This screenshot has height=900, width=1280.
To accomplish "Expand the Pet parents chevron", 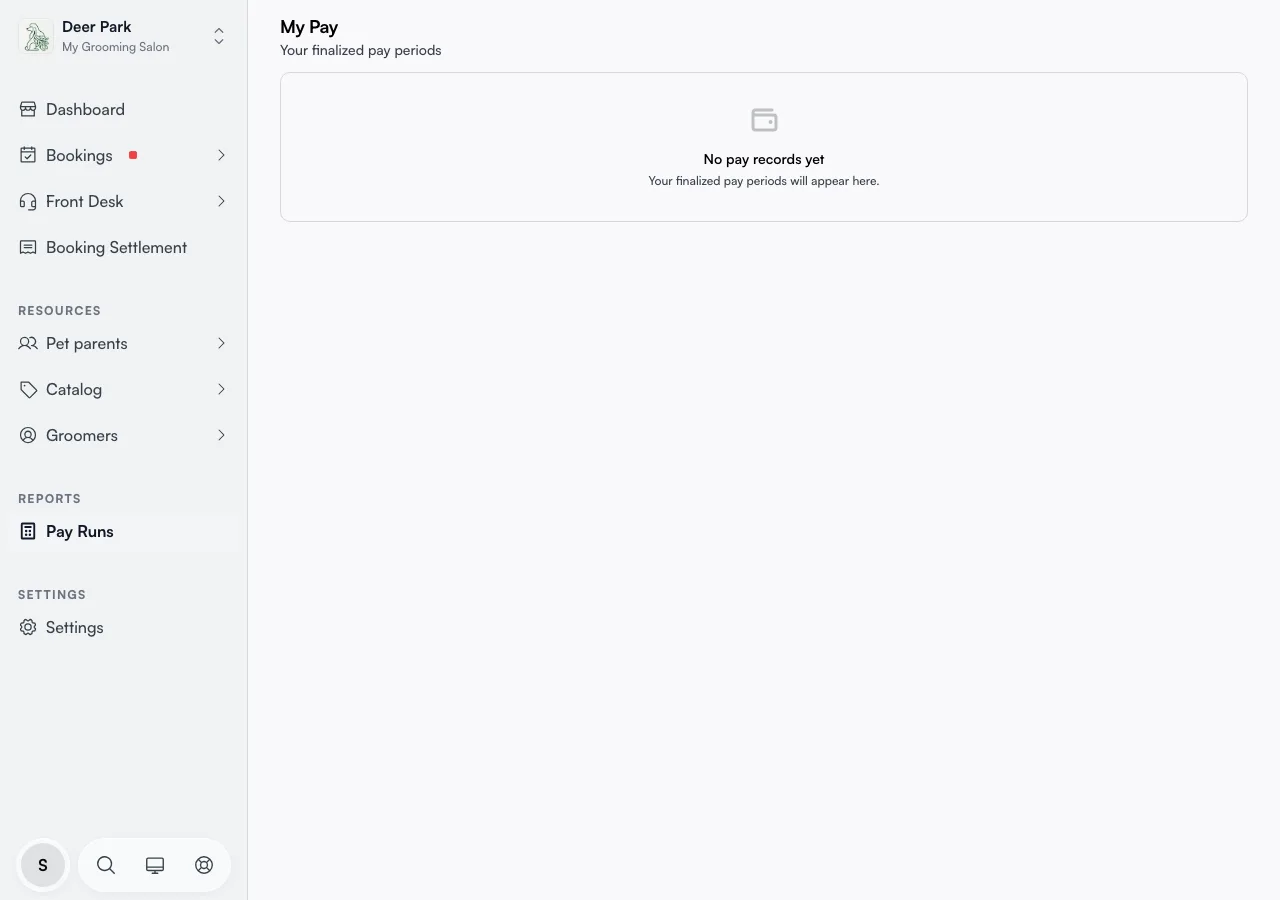I will pyautogui.click(x=221, y=343).
